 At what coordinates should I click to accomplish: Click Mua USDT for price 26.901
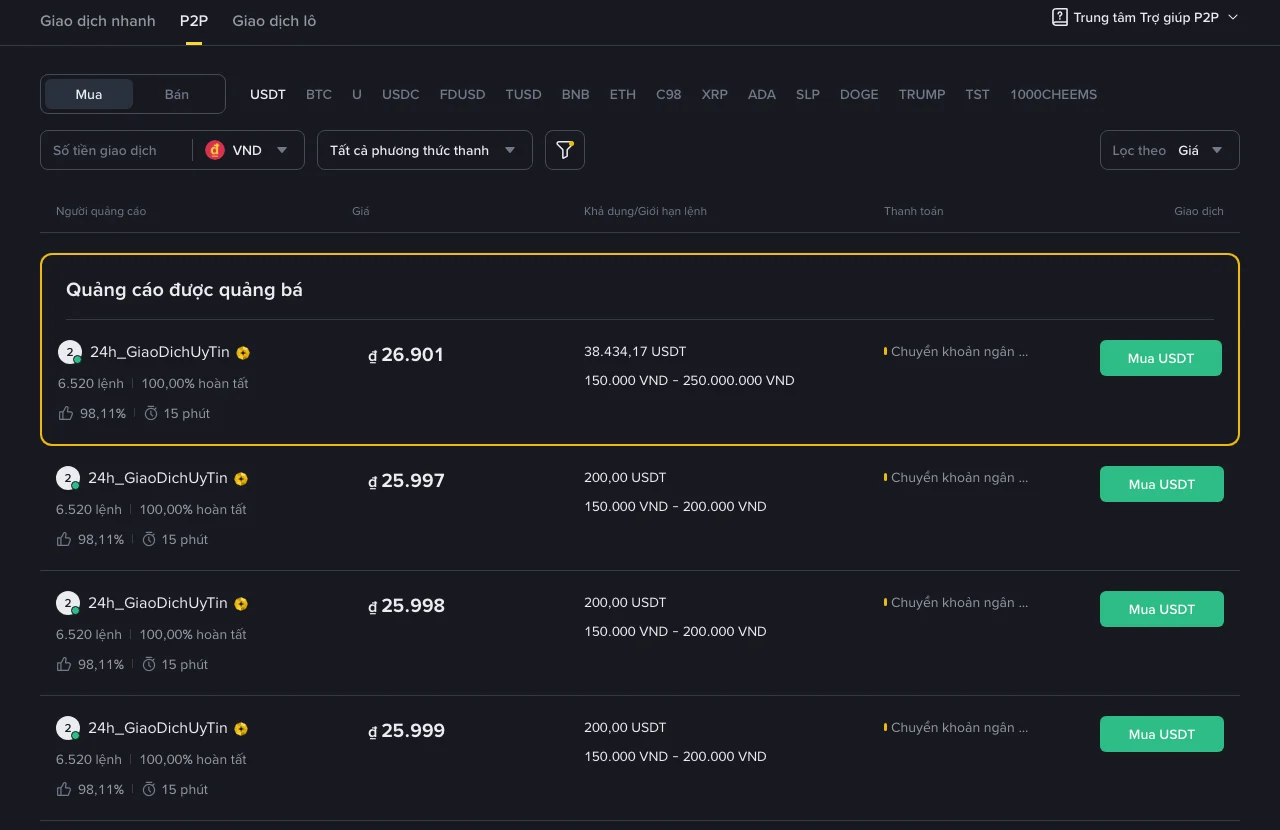(x=1161, y=358)
